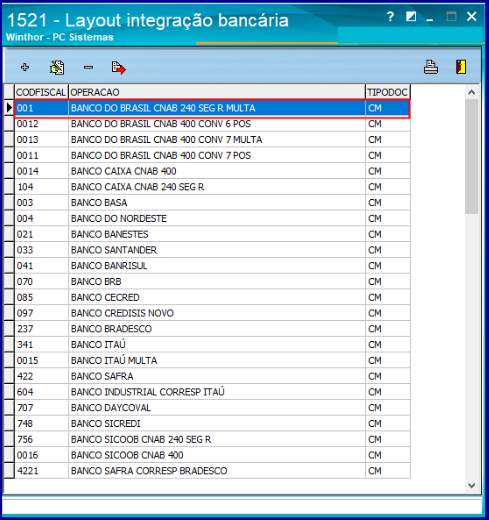Click code cell 0016

(x=41, y=455)
